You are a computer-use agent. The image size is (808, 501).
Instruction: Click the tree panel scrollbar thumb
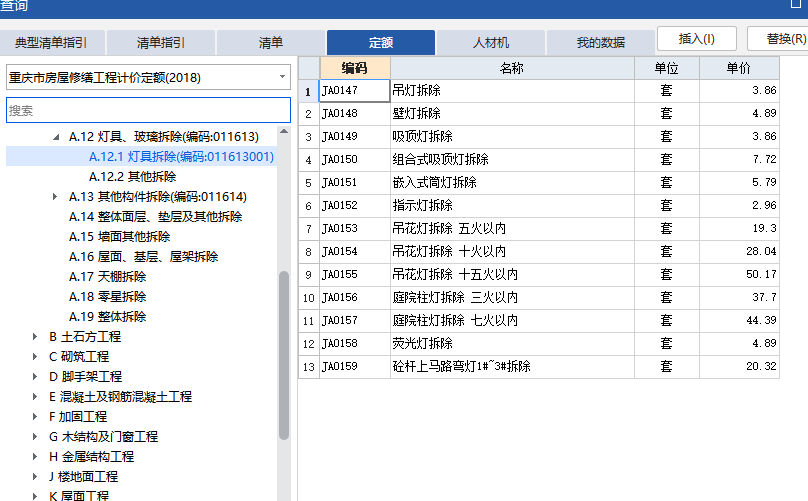[284, 356]
